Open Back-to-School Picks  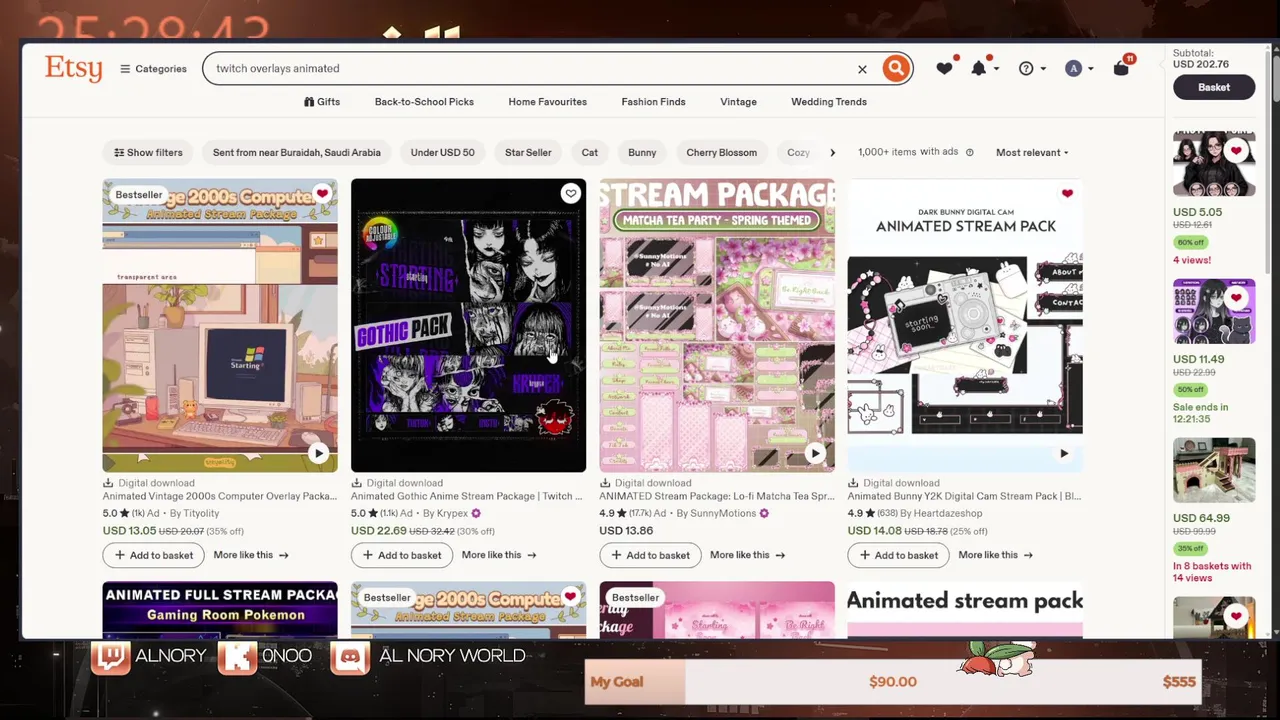(424, 102)
